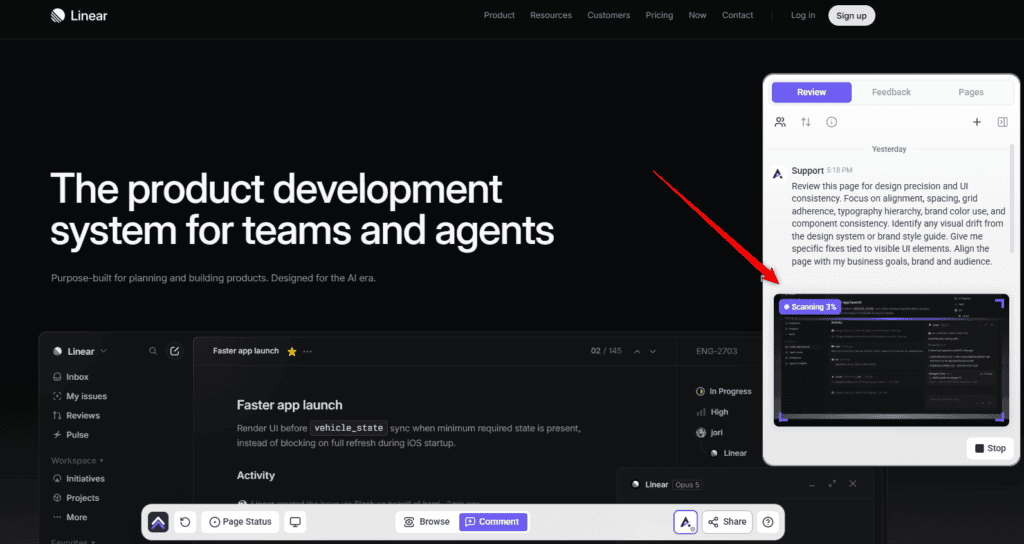Click the ENG-2703 issue ID
The height and width of the screenshot is (544, 1024).
coord(716,351)
